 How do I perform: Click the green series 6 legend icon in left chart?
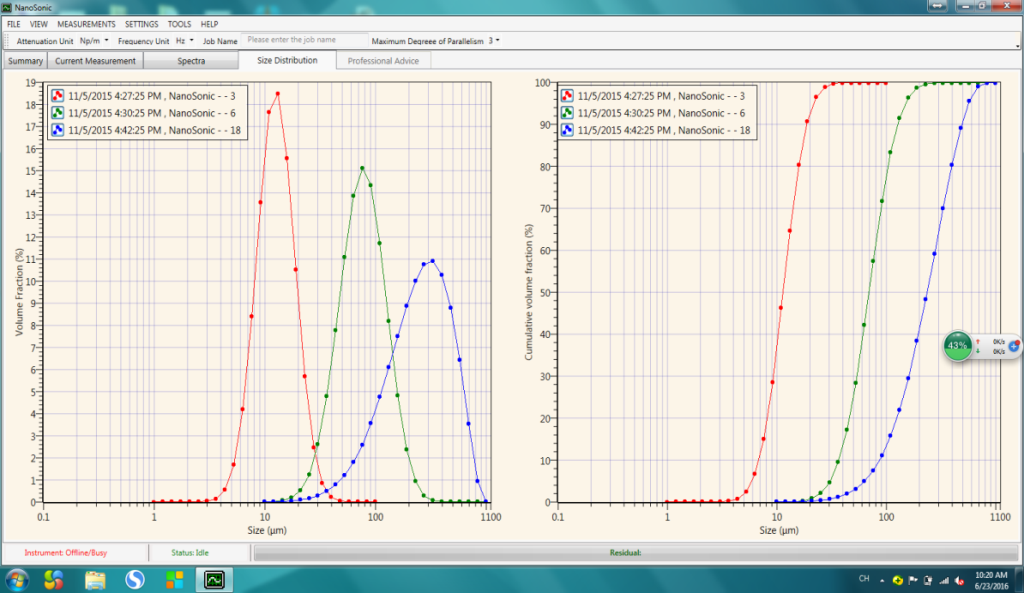[x=60, y=112]
